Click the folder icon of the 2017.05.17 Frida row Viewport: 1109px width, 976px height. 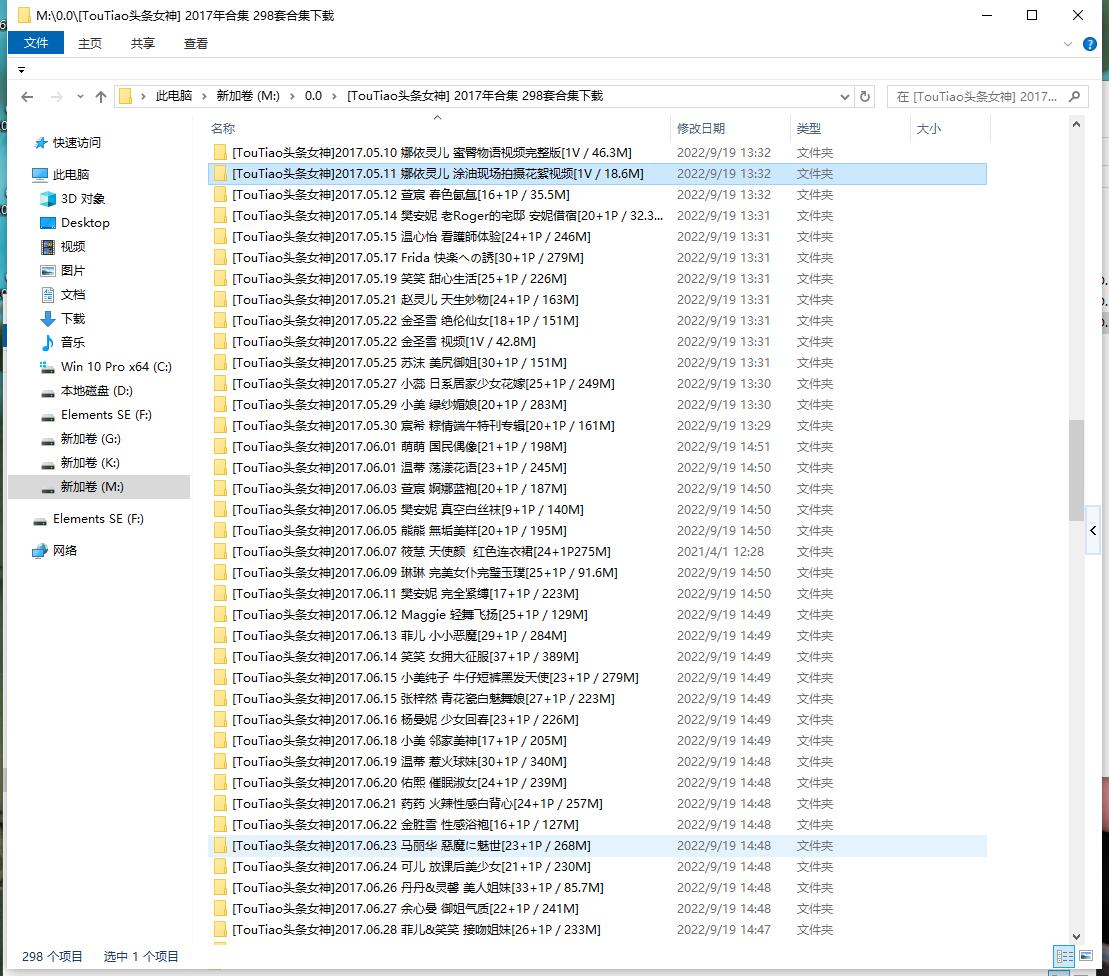(x=220, y=257)
